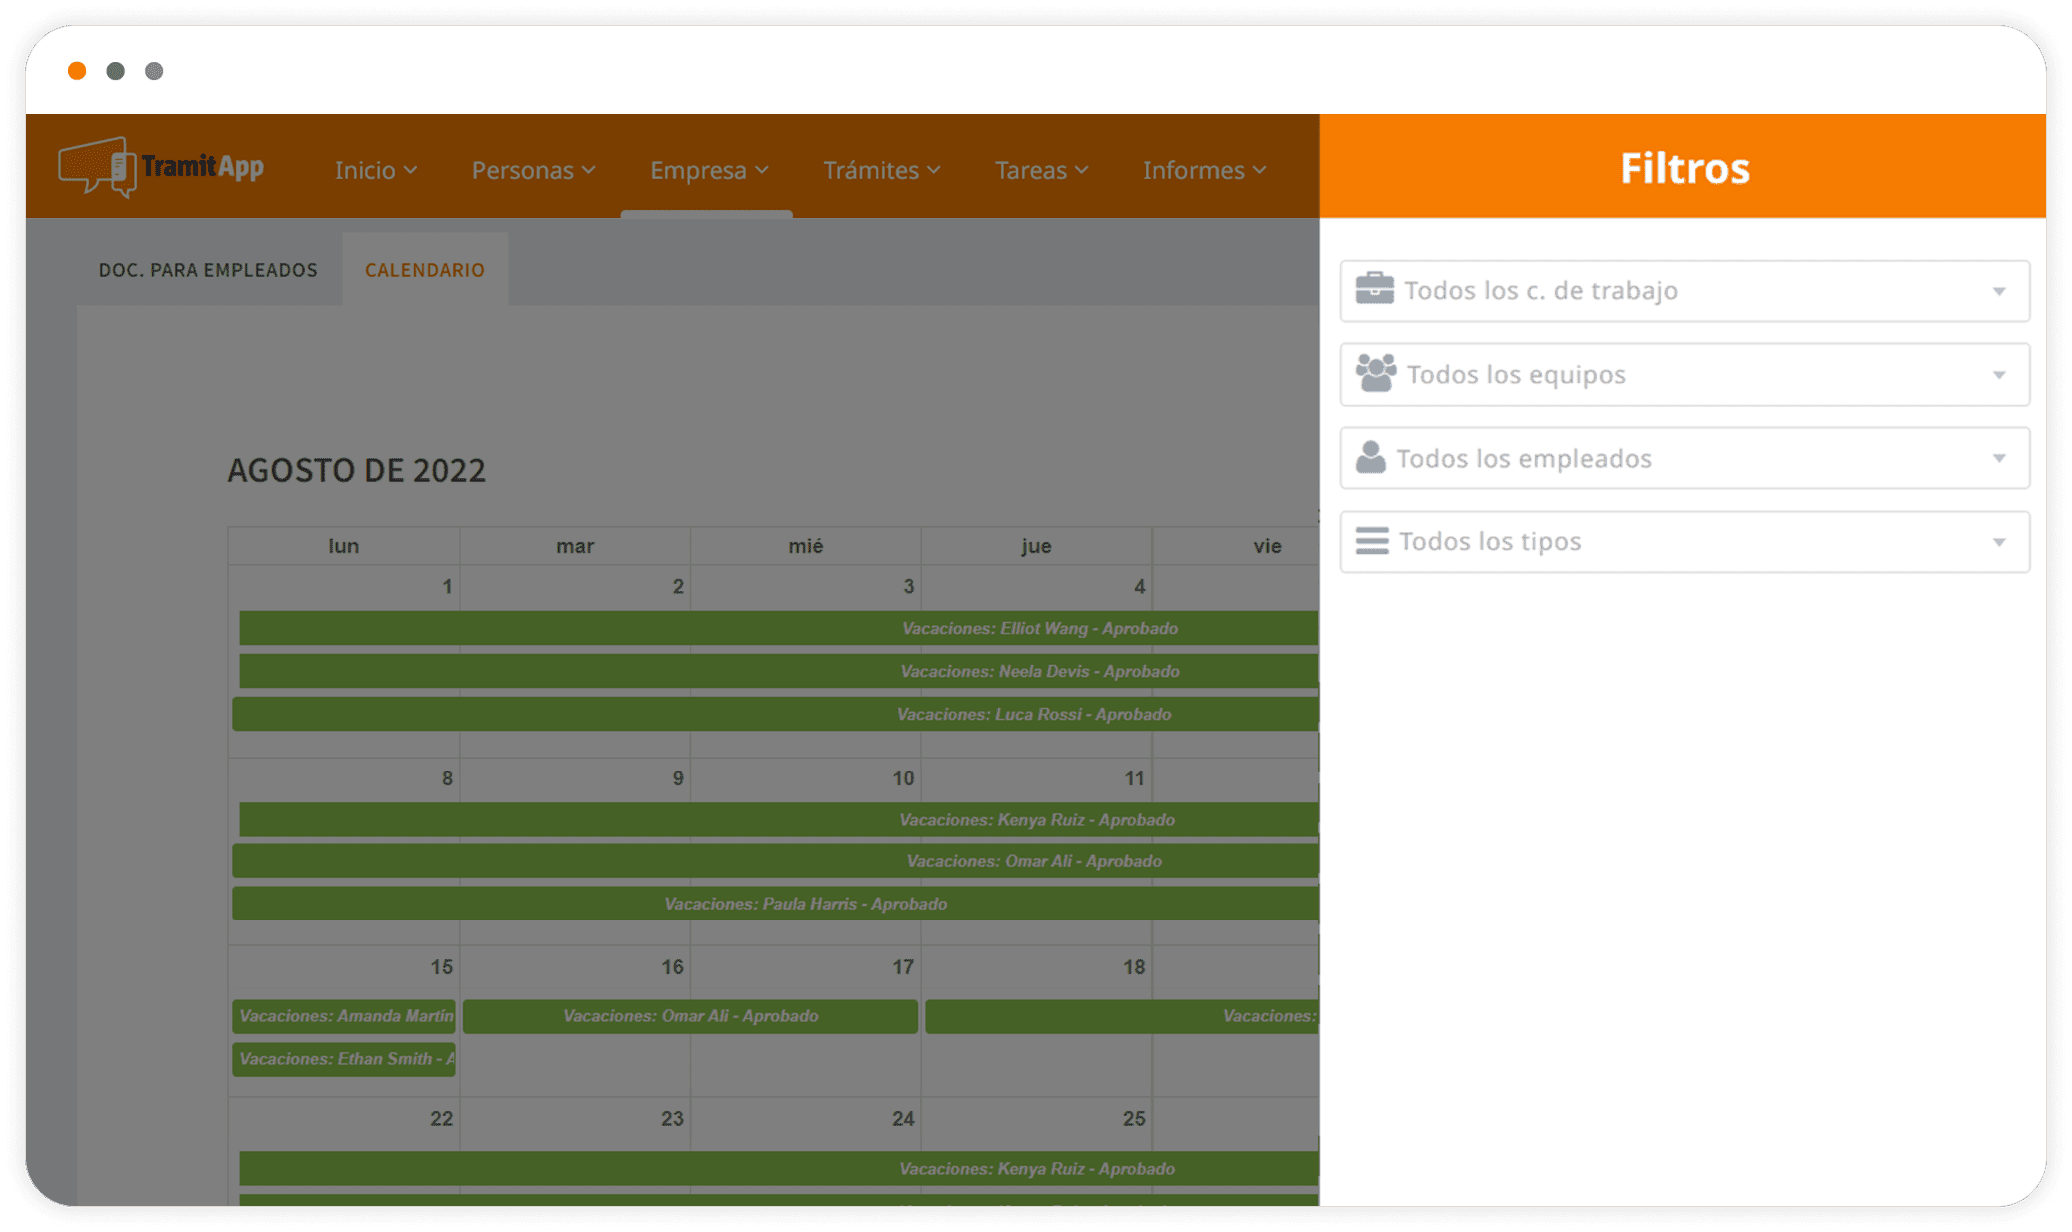
Task: Select the CALENDARIO tab
Action: 424,269
